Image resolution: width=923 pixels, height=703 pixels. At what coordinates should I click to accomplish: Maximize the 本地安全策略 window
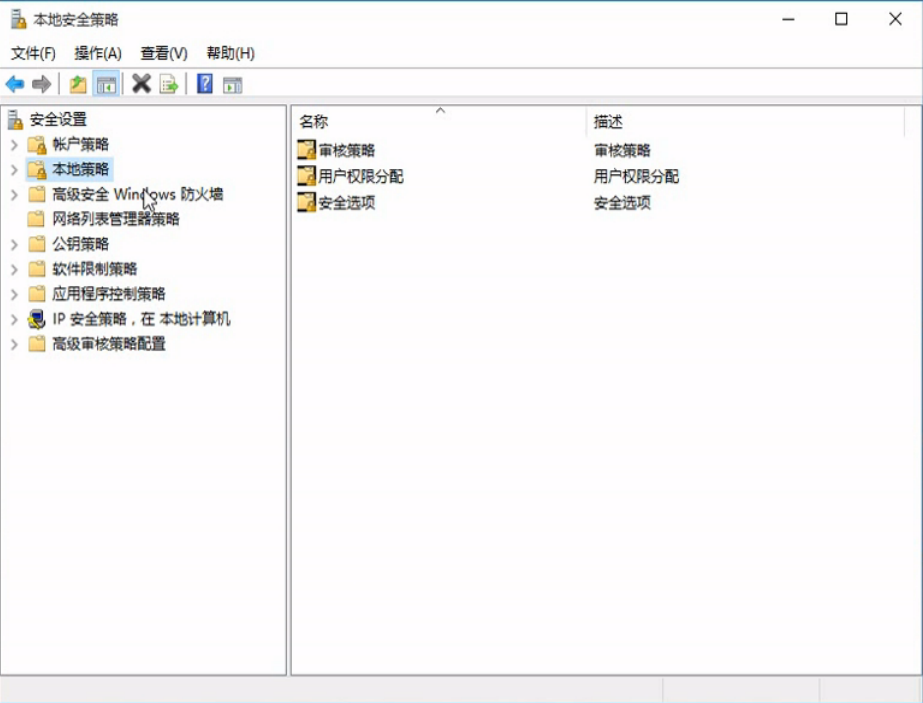(x=841, y=19)
